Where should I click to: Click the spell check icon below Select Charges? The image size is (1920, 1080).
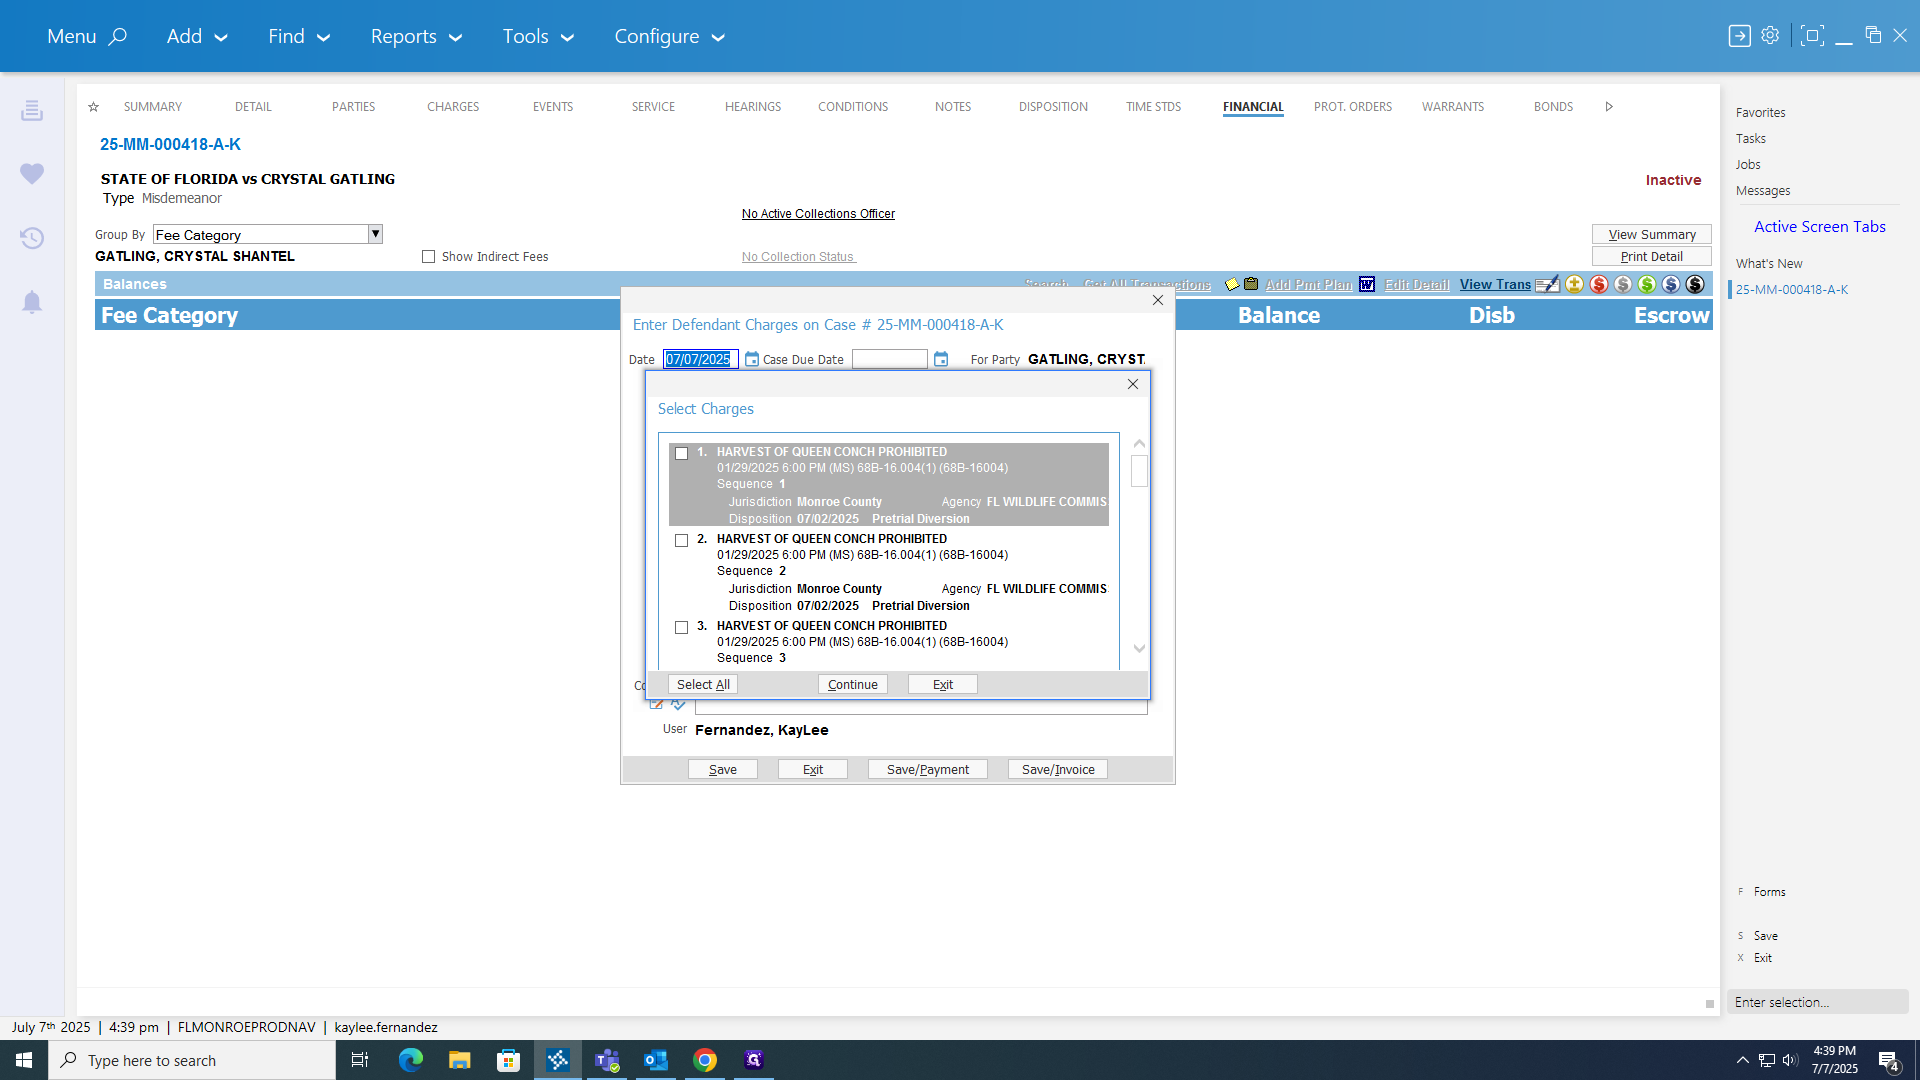tap(679, 705)
